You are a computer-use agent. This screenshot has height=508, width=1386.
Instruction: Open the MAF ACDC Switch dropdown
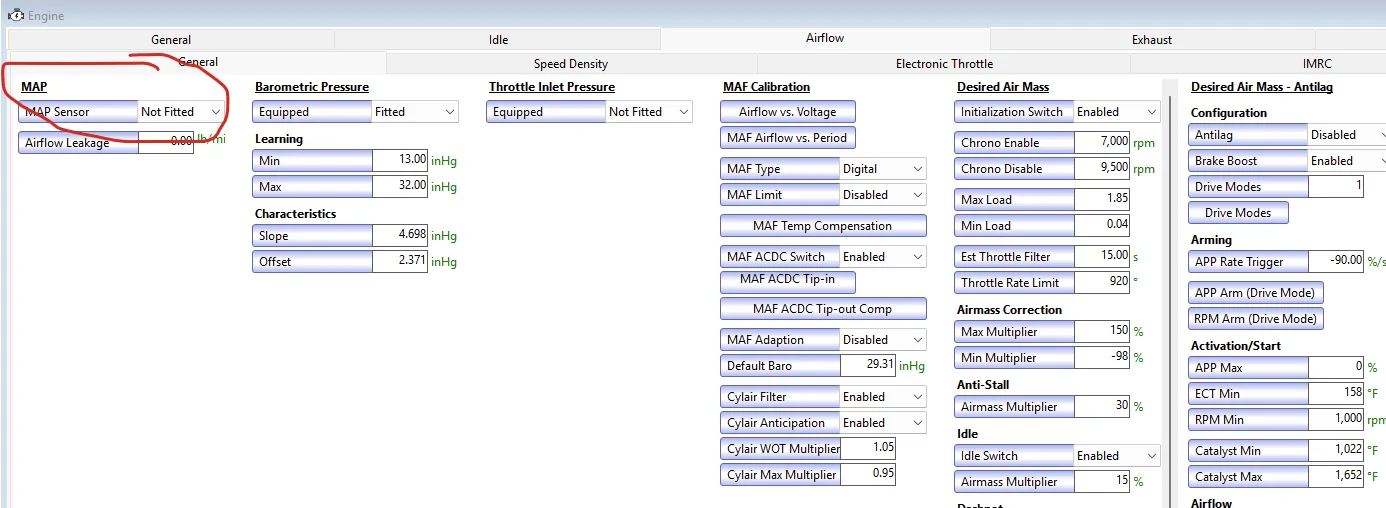pos(883,257)
